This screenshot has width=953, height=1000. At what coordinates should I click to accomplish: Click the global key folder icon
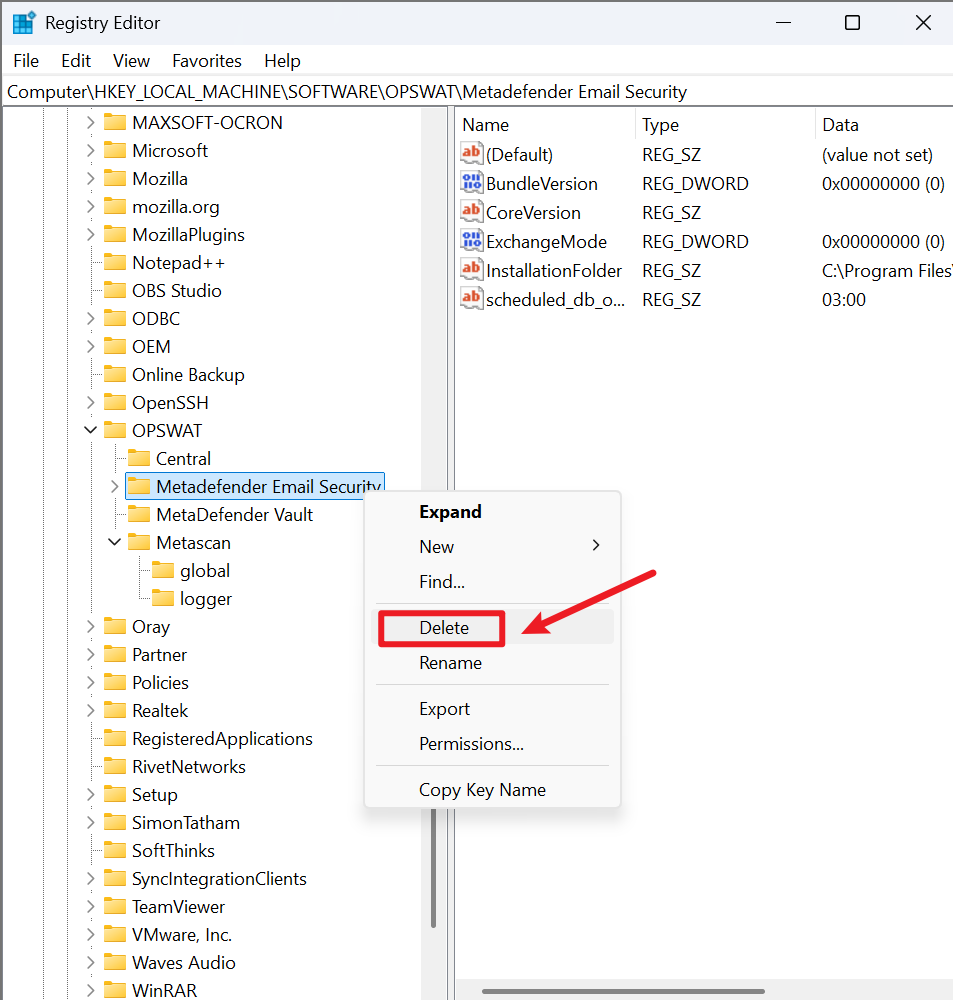click(163, 571)
